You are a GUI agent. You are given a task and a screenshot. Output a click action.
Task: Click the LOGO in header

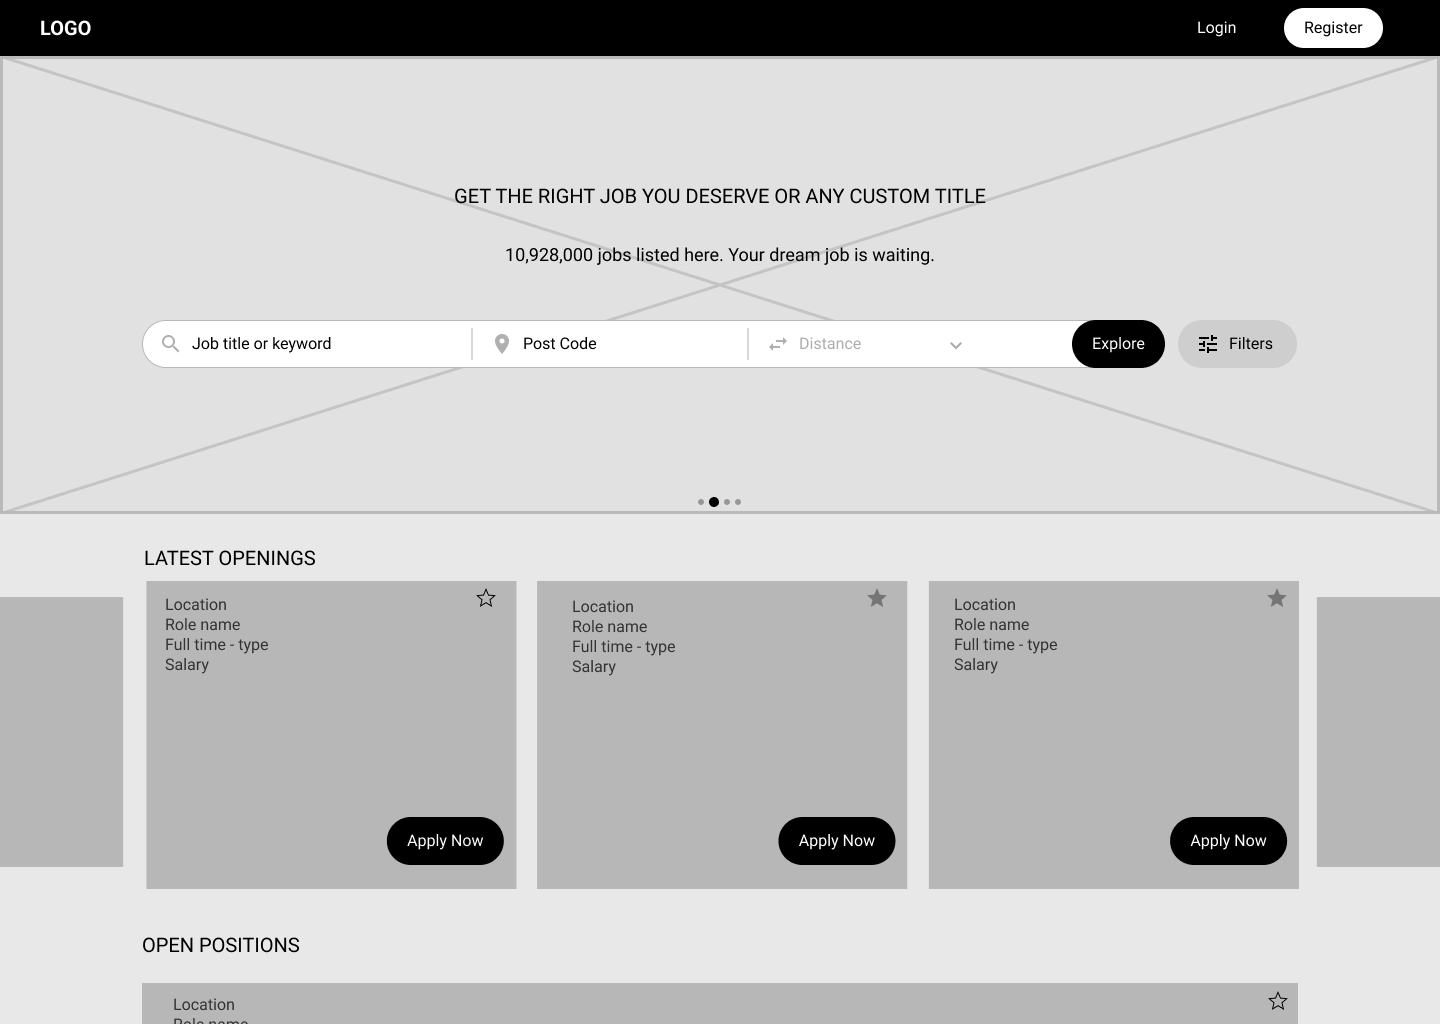coord(65,28)
